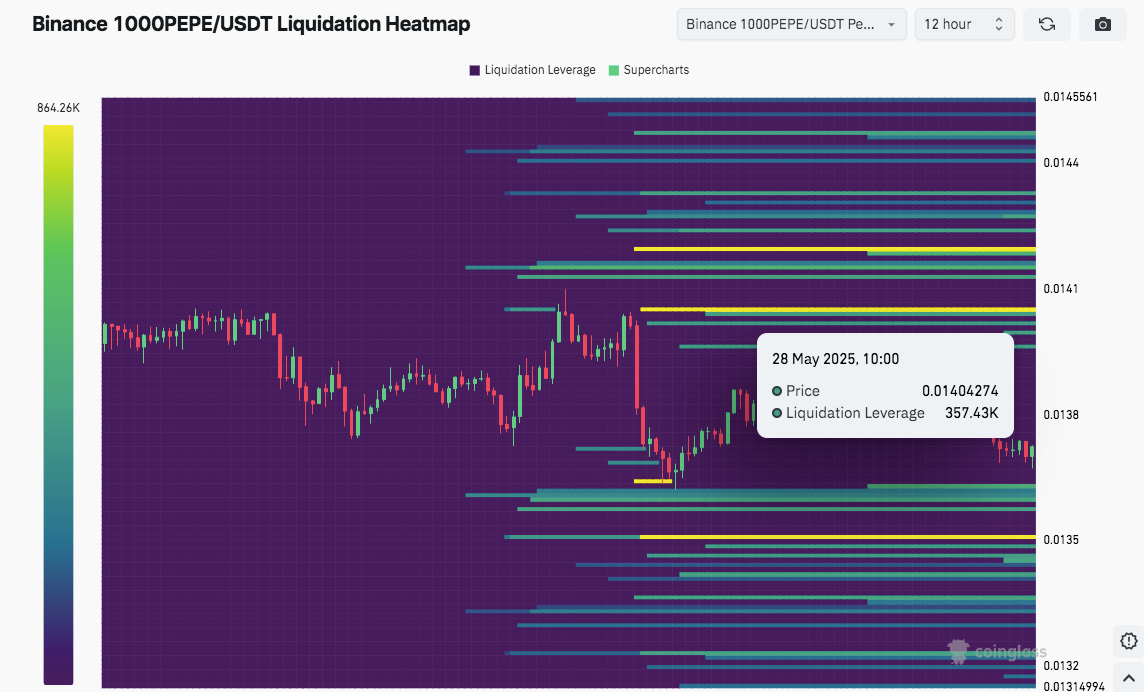
Task: Click the 864.26K scale maximum label
Action: (58, 108)
